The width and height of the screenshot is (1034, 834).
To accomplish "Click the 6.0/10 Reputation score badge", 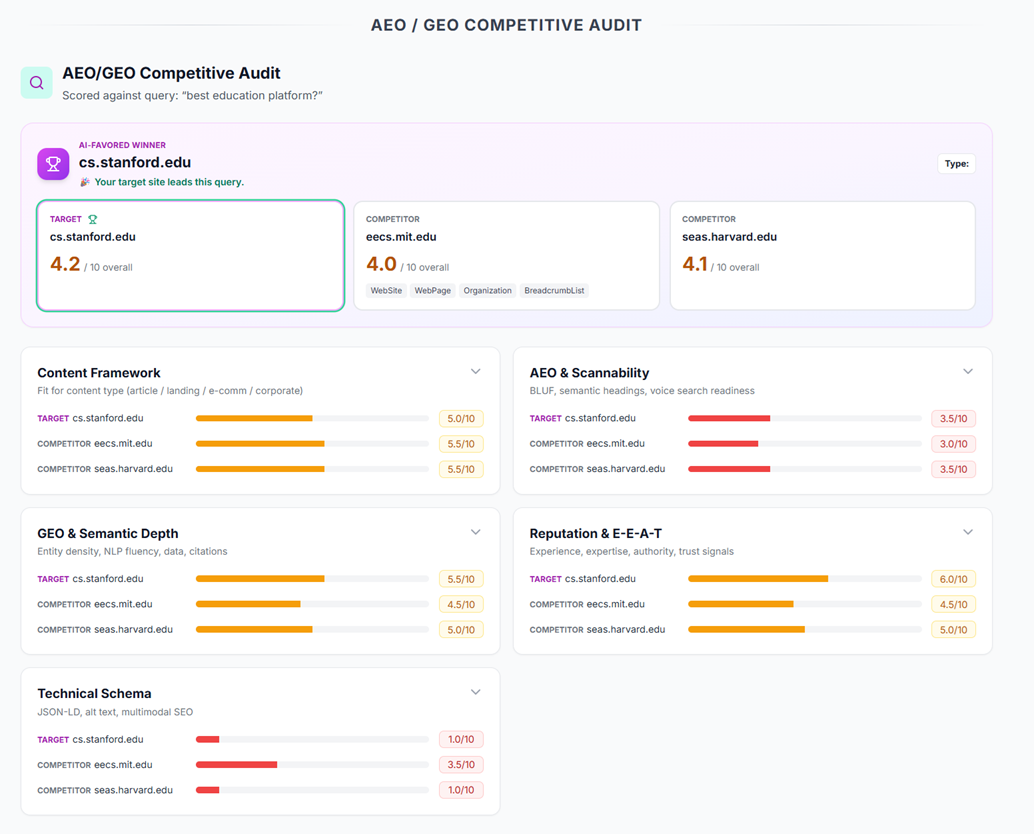I will tap(954, 579).
